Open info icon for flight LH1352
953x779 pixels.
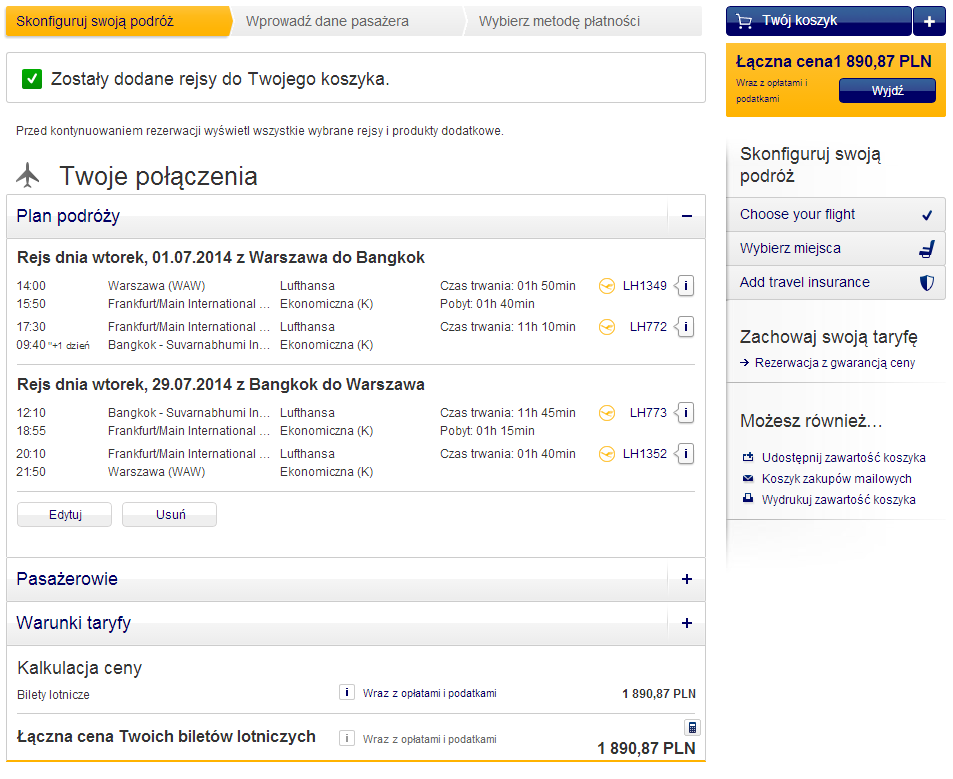coord(686,454)
